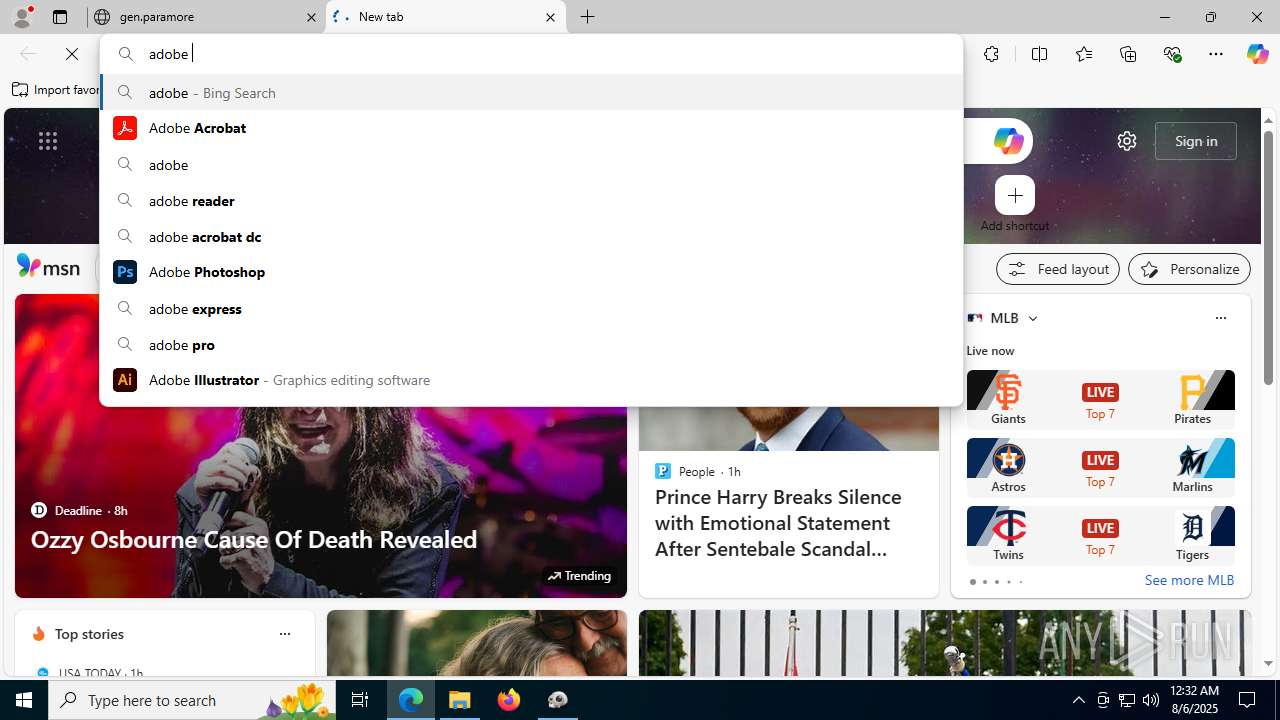Close the New tab tab
1280x720 pixels.
pos(550,17)
